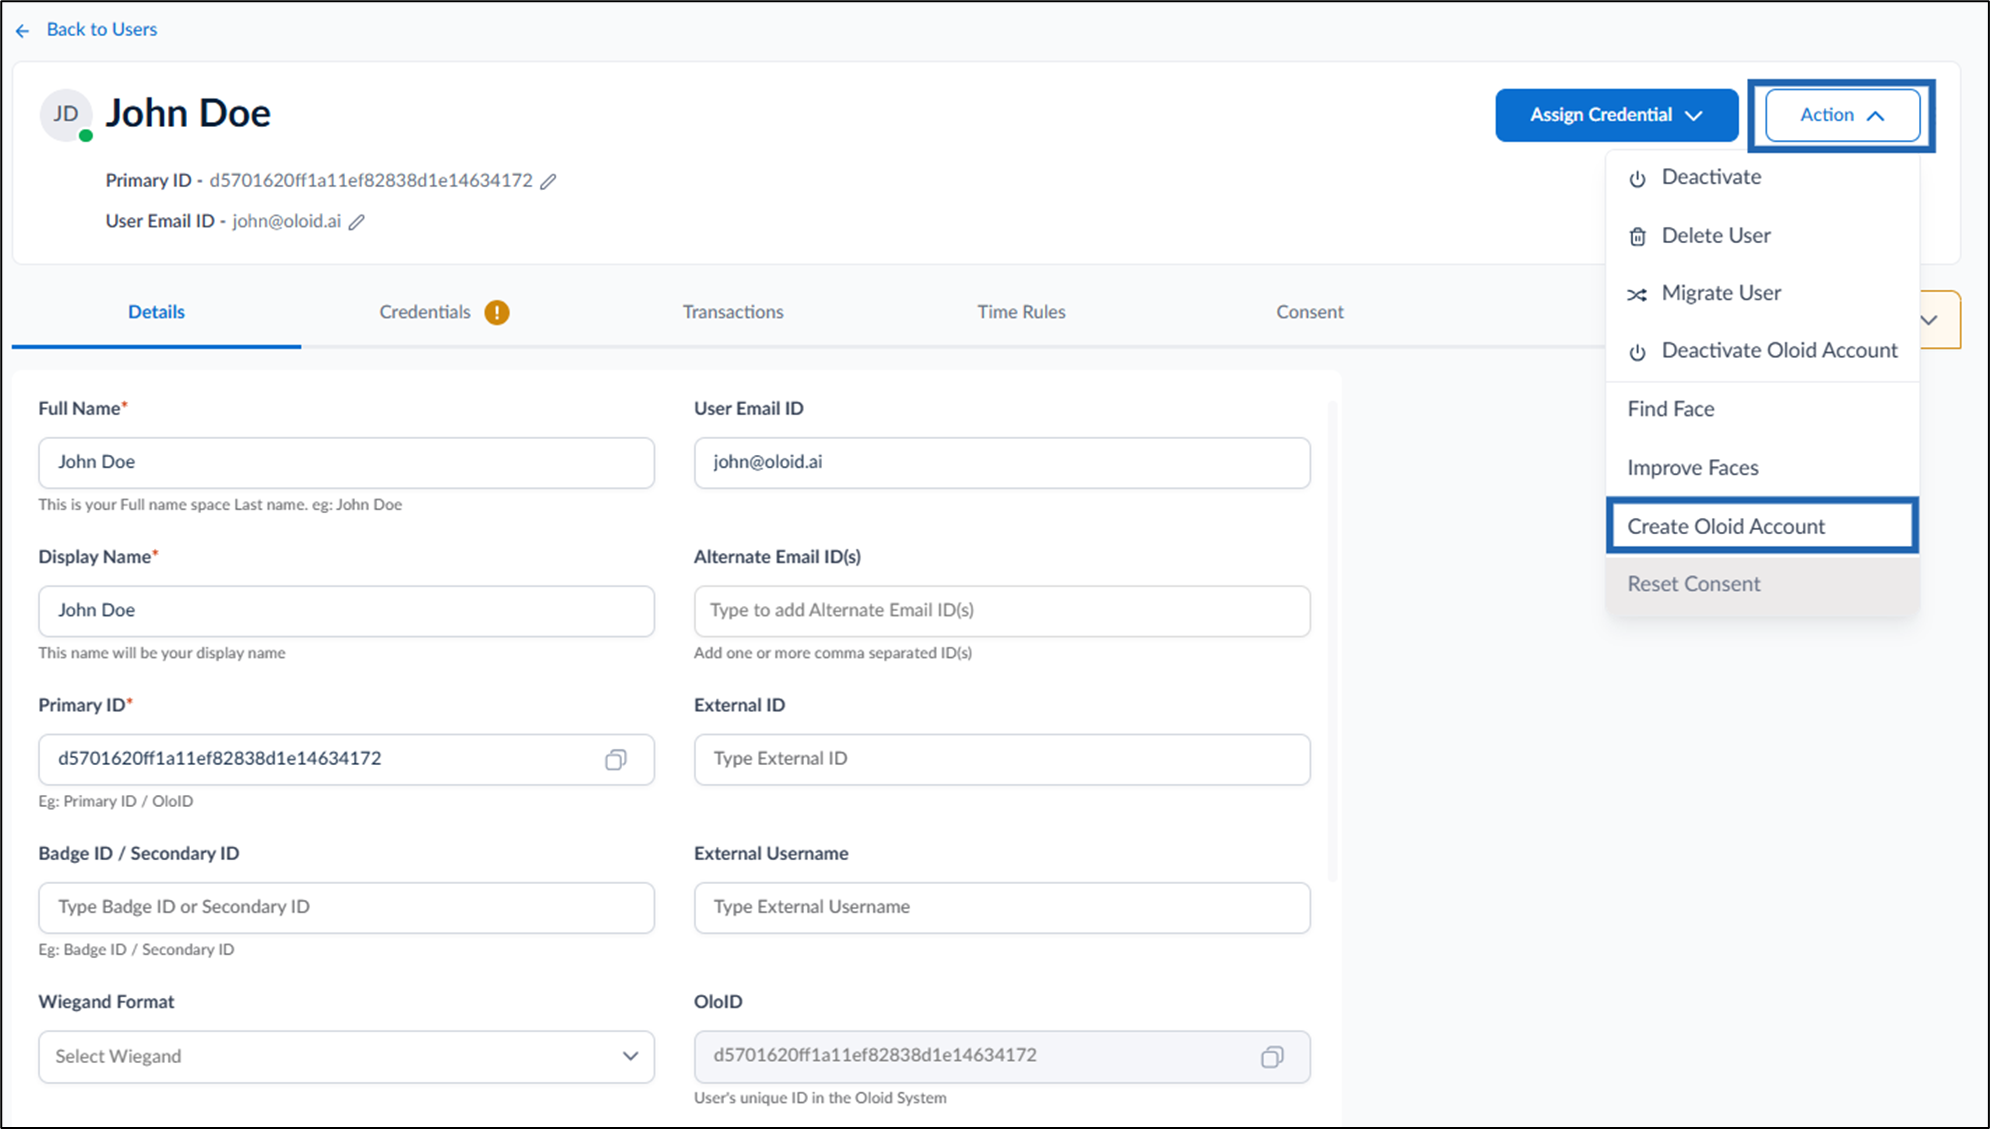Select Reset Consent menu item
The image size is (1990, 1129).
[x=1762, y=584]
